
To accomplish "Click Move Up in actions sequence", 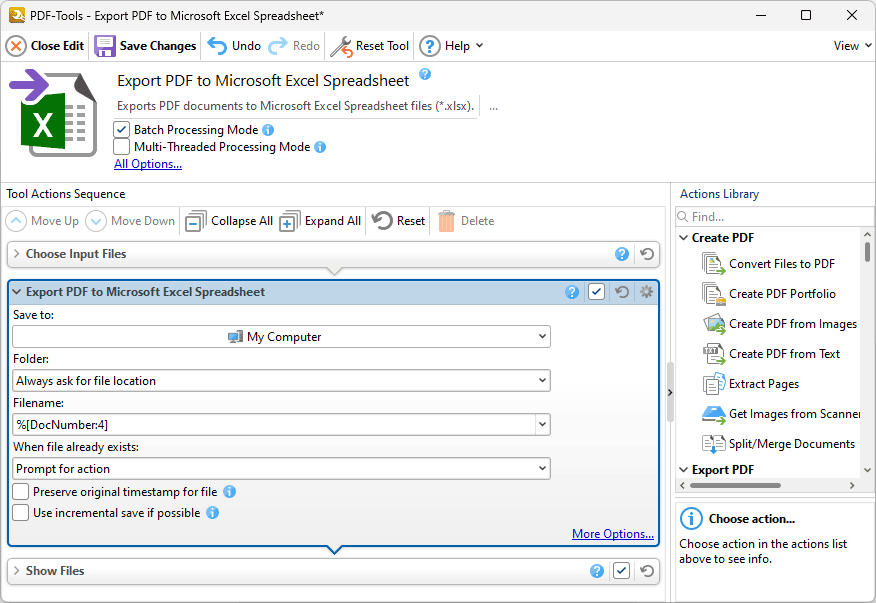I will coord(42,221).
